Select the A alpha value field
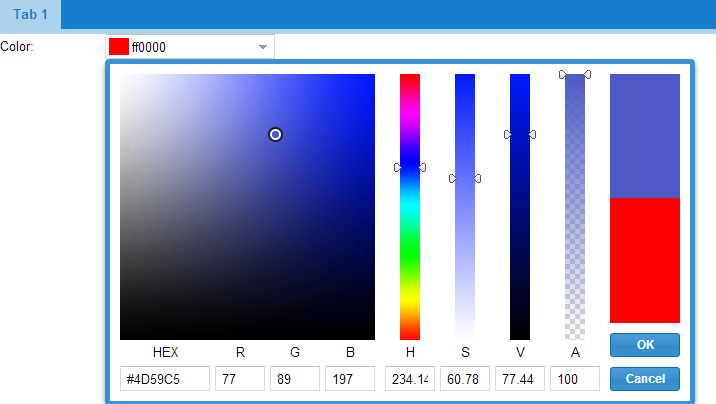The height and width of the screenshot is (404, 716). 575,379
